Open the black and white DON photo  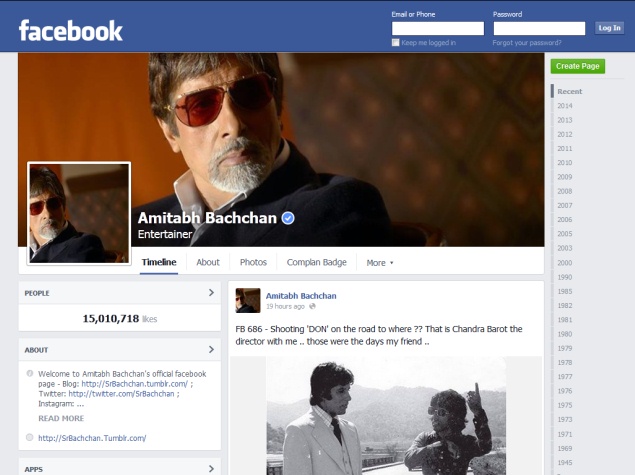(386, 415)
